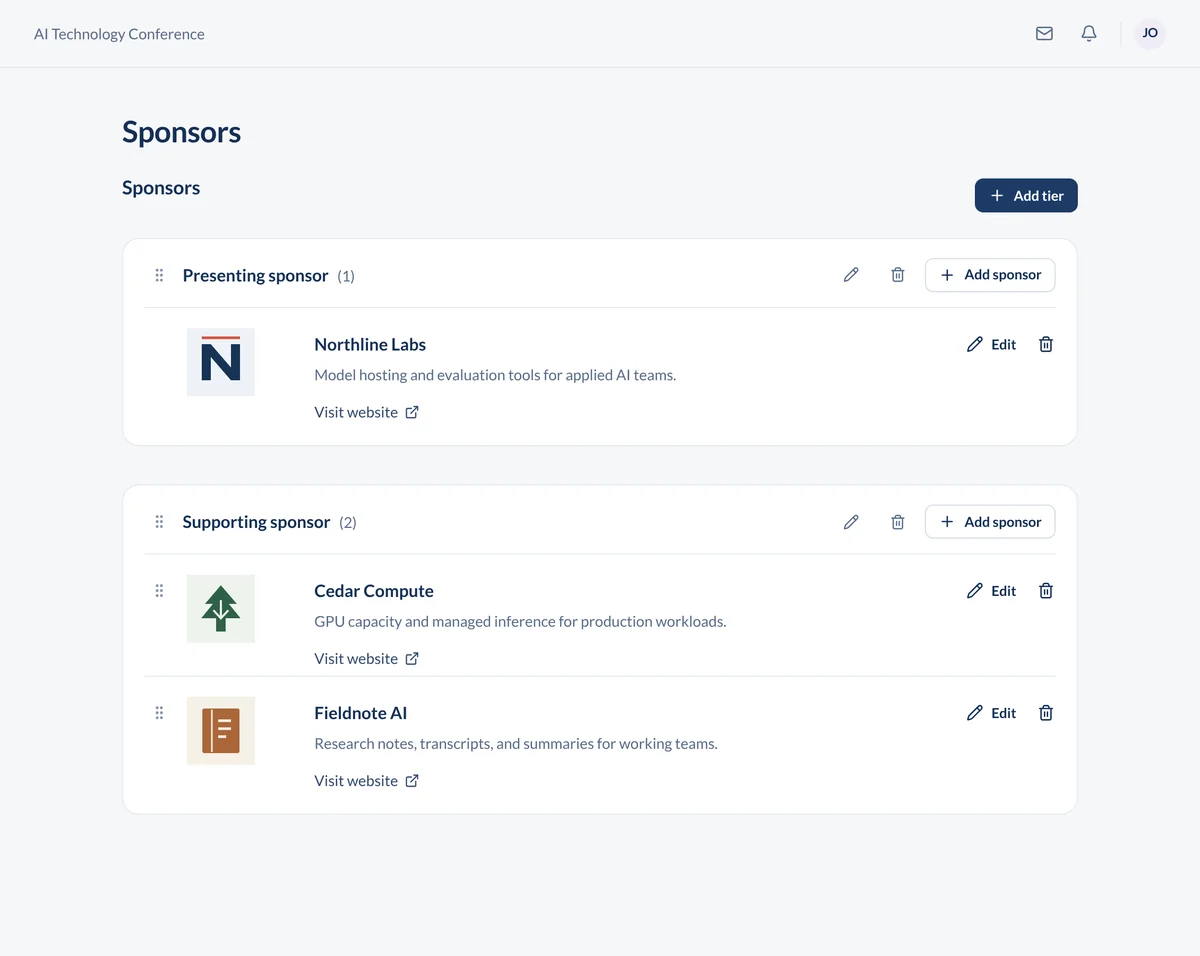Select the Cedar Compute name
The image size is (1200, 956).
pyautogui.click(x=374, y=591)
